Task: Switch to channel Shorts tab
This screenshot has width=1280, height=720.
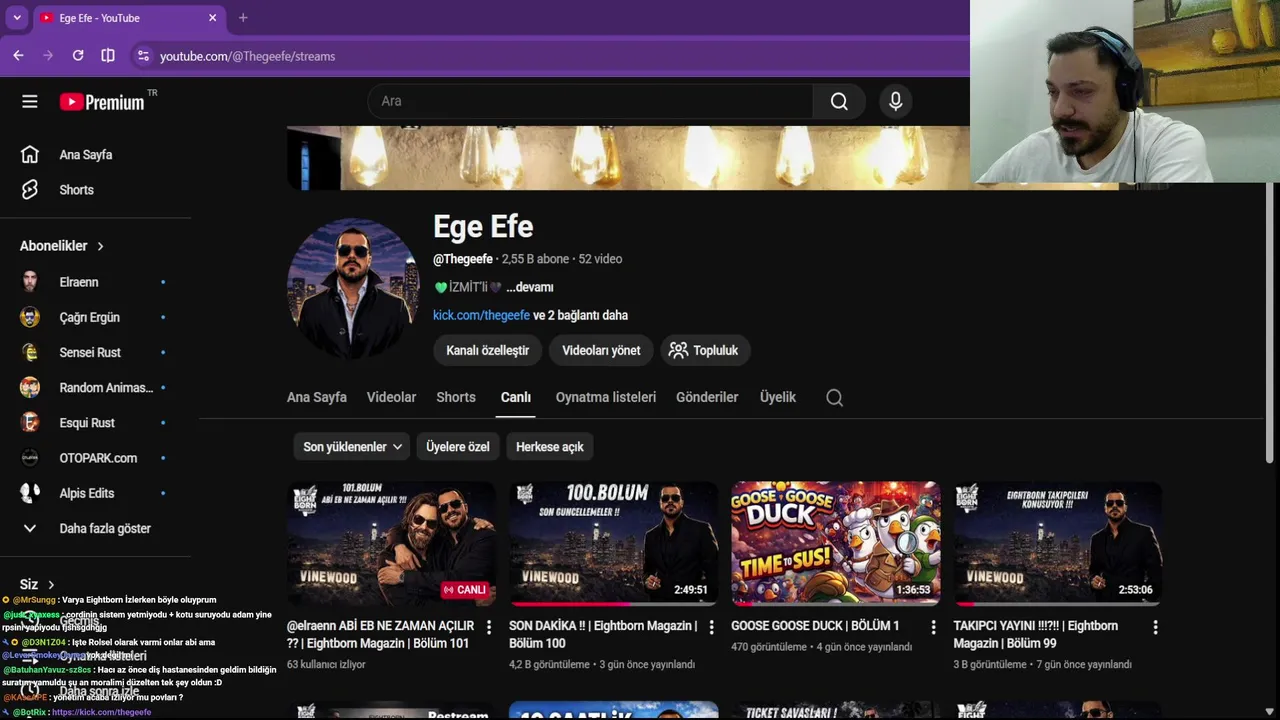Action: pos(456,397)
